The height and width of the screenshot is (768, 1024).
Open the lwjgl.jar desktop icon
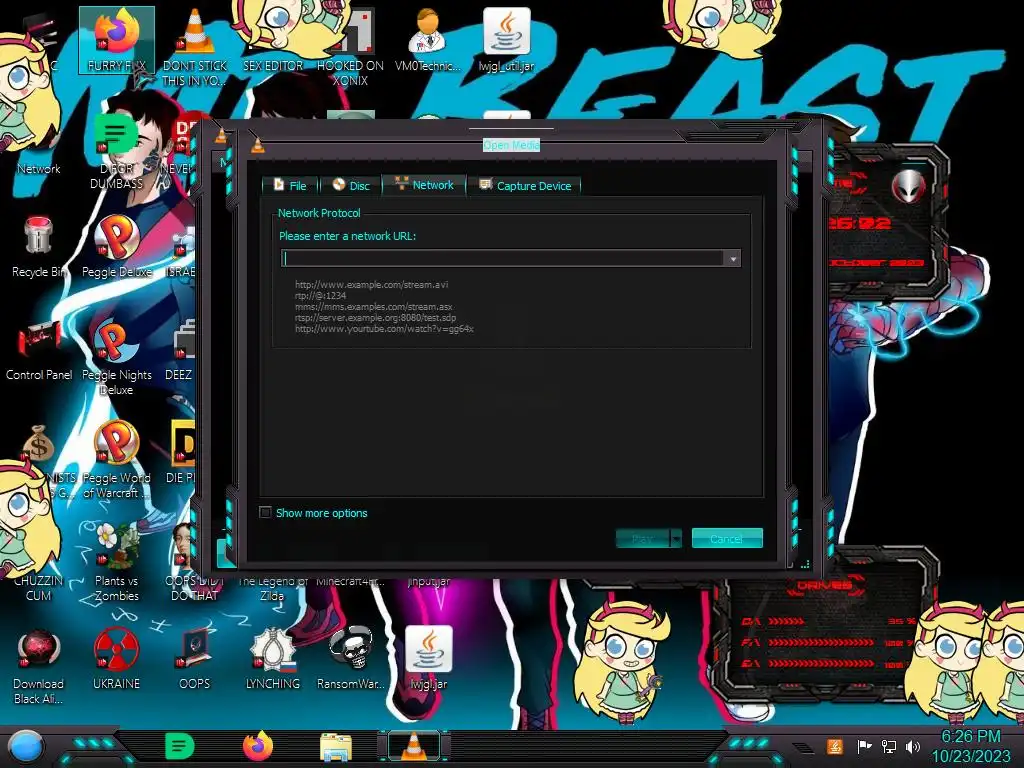(x=428, y=659)
